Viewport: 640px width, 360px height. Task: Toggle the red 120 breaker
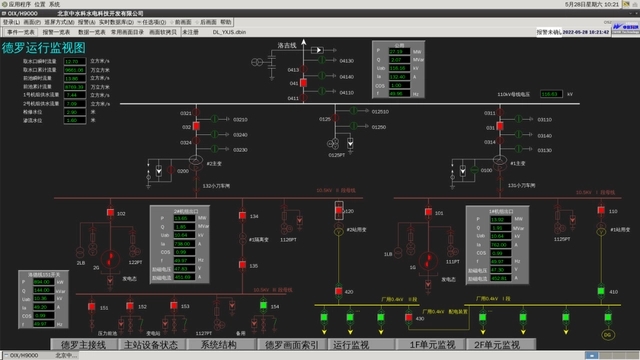[339, 211]
